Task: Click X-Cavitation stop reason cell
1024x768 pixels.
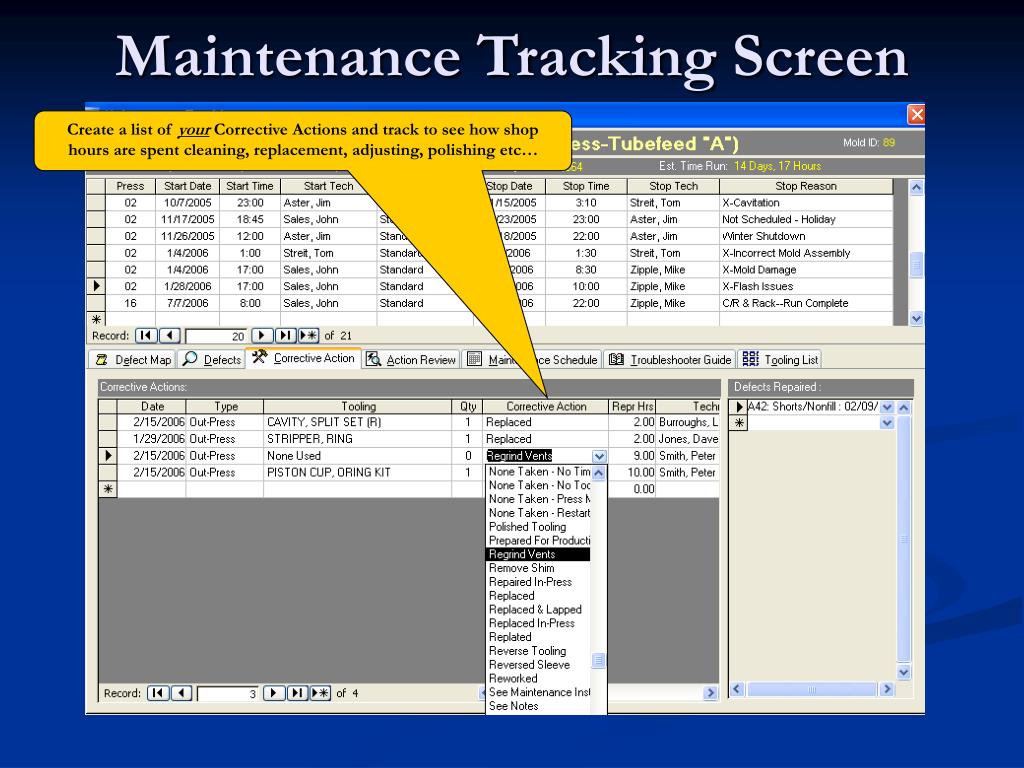Action: (806, 203)
